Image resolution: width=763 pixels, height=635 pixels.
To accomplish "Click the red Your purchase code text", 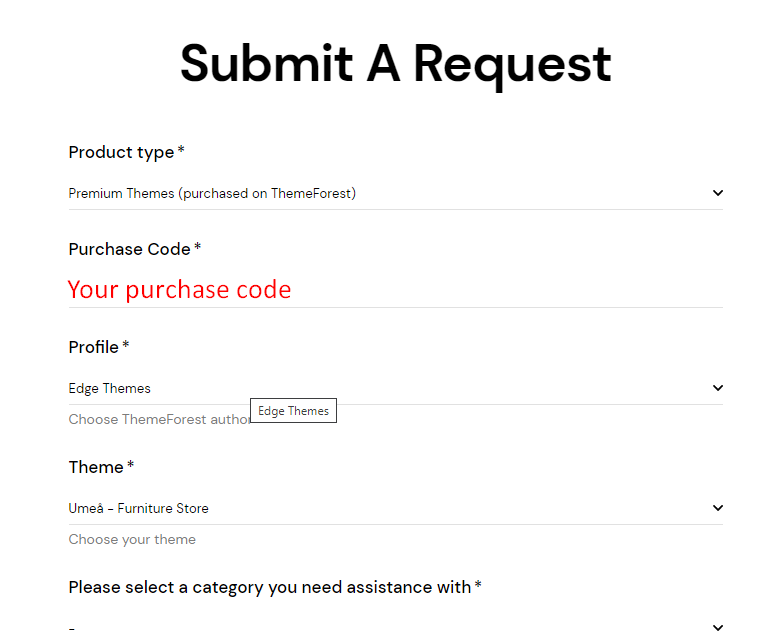I will coord(179,290).
